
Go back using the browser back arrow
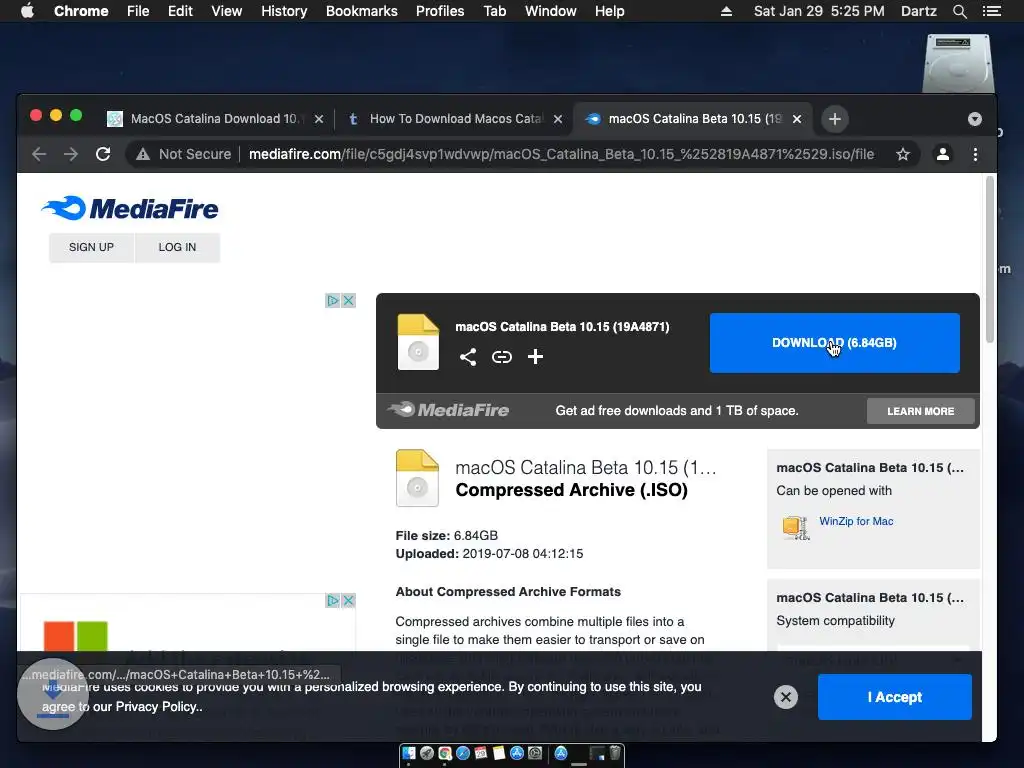39,154
